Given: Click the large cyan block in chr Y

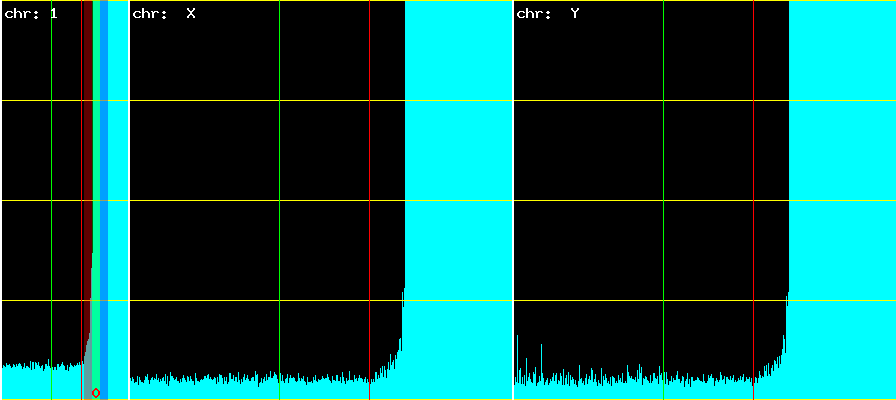Looking at the screenshot, I should click(x=841, y=150).
